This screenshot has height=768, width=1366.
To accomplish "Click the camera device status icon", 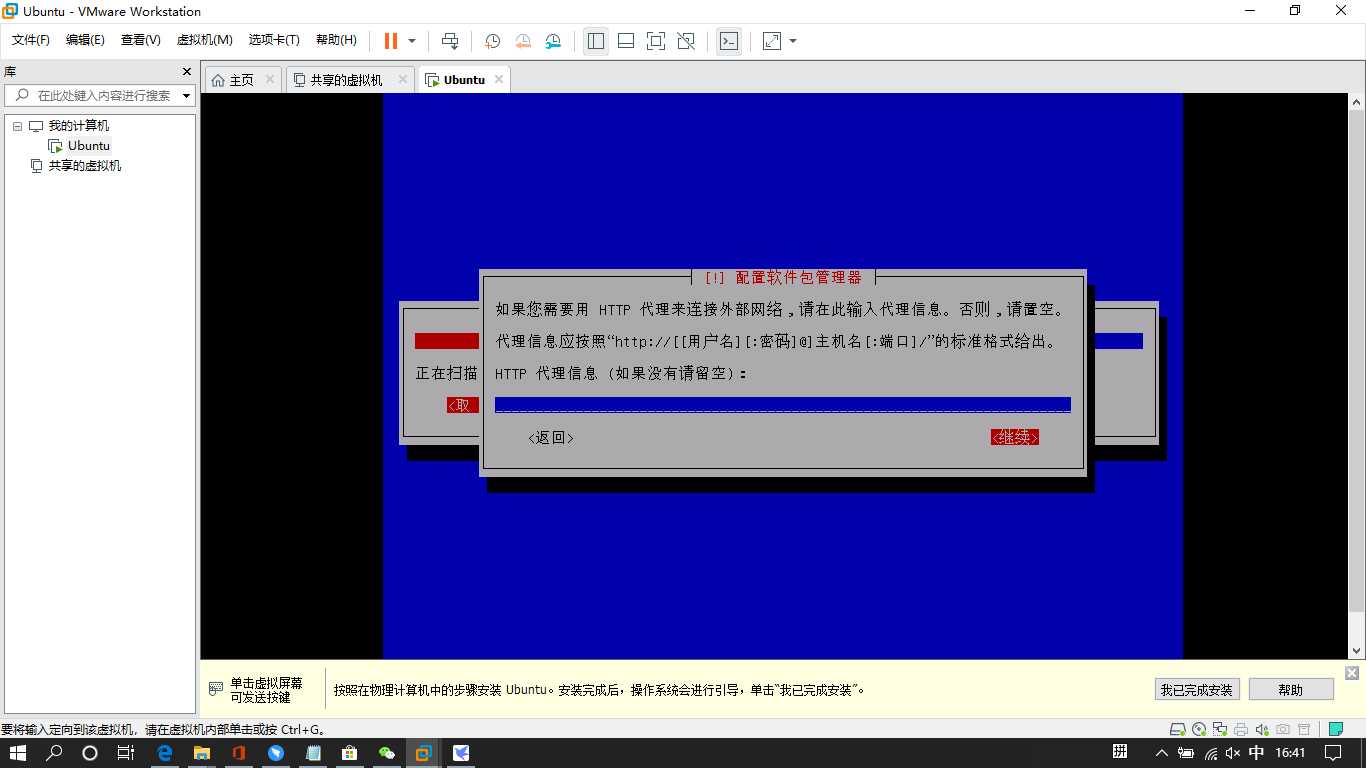I will point(1283,729).
